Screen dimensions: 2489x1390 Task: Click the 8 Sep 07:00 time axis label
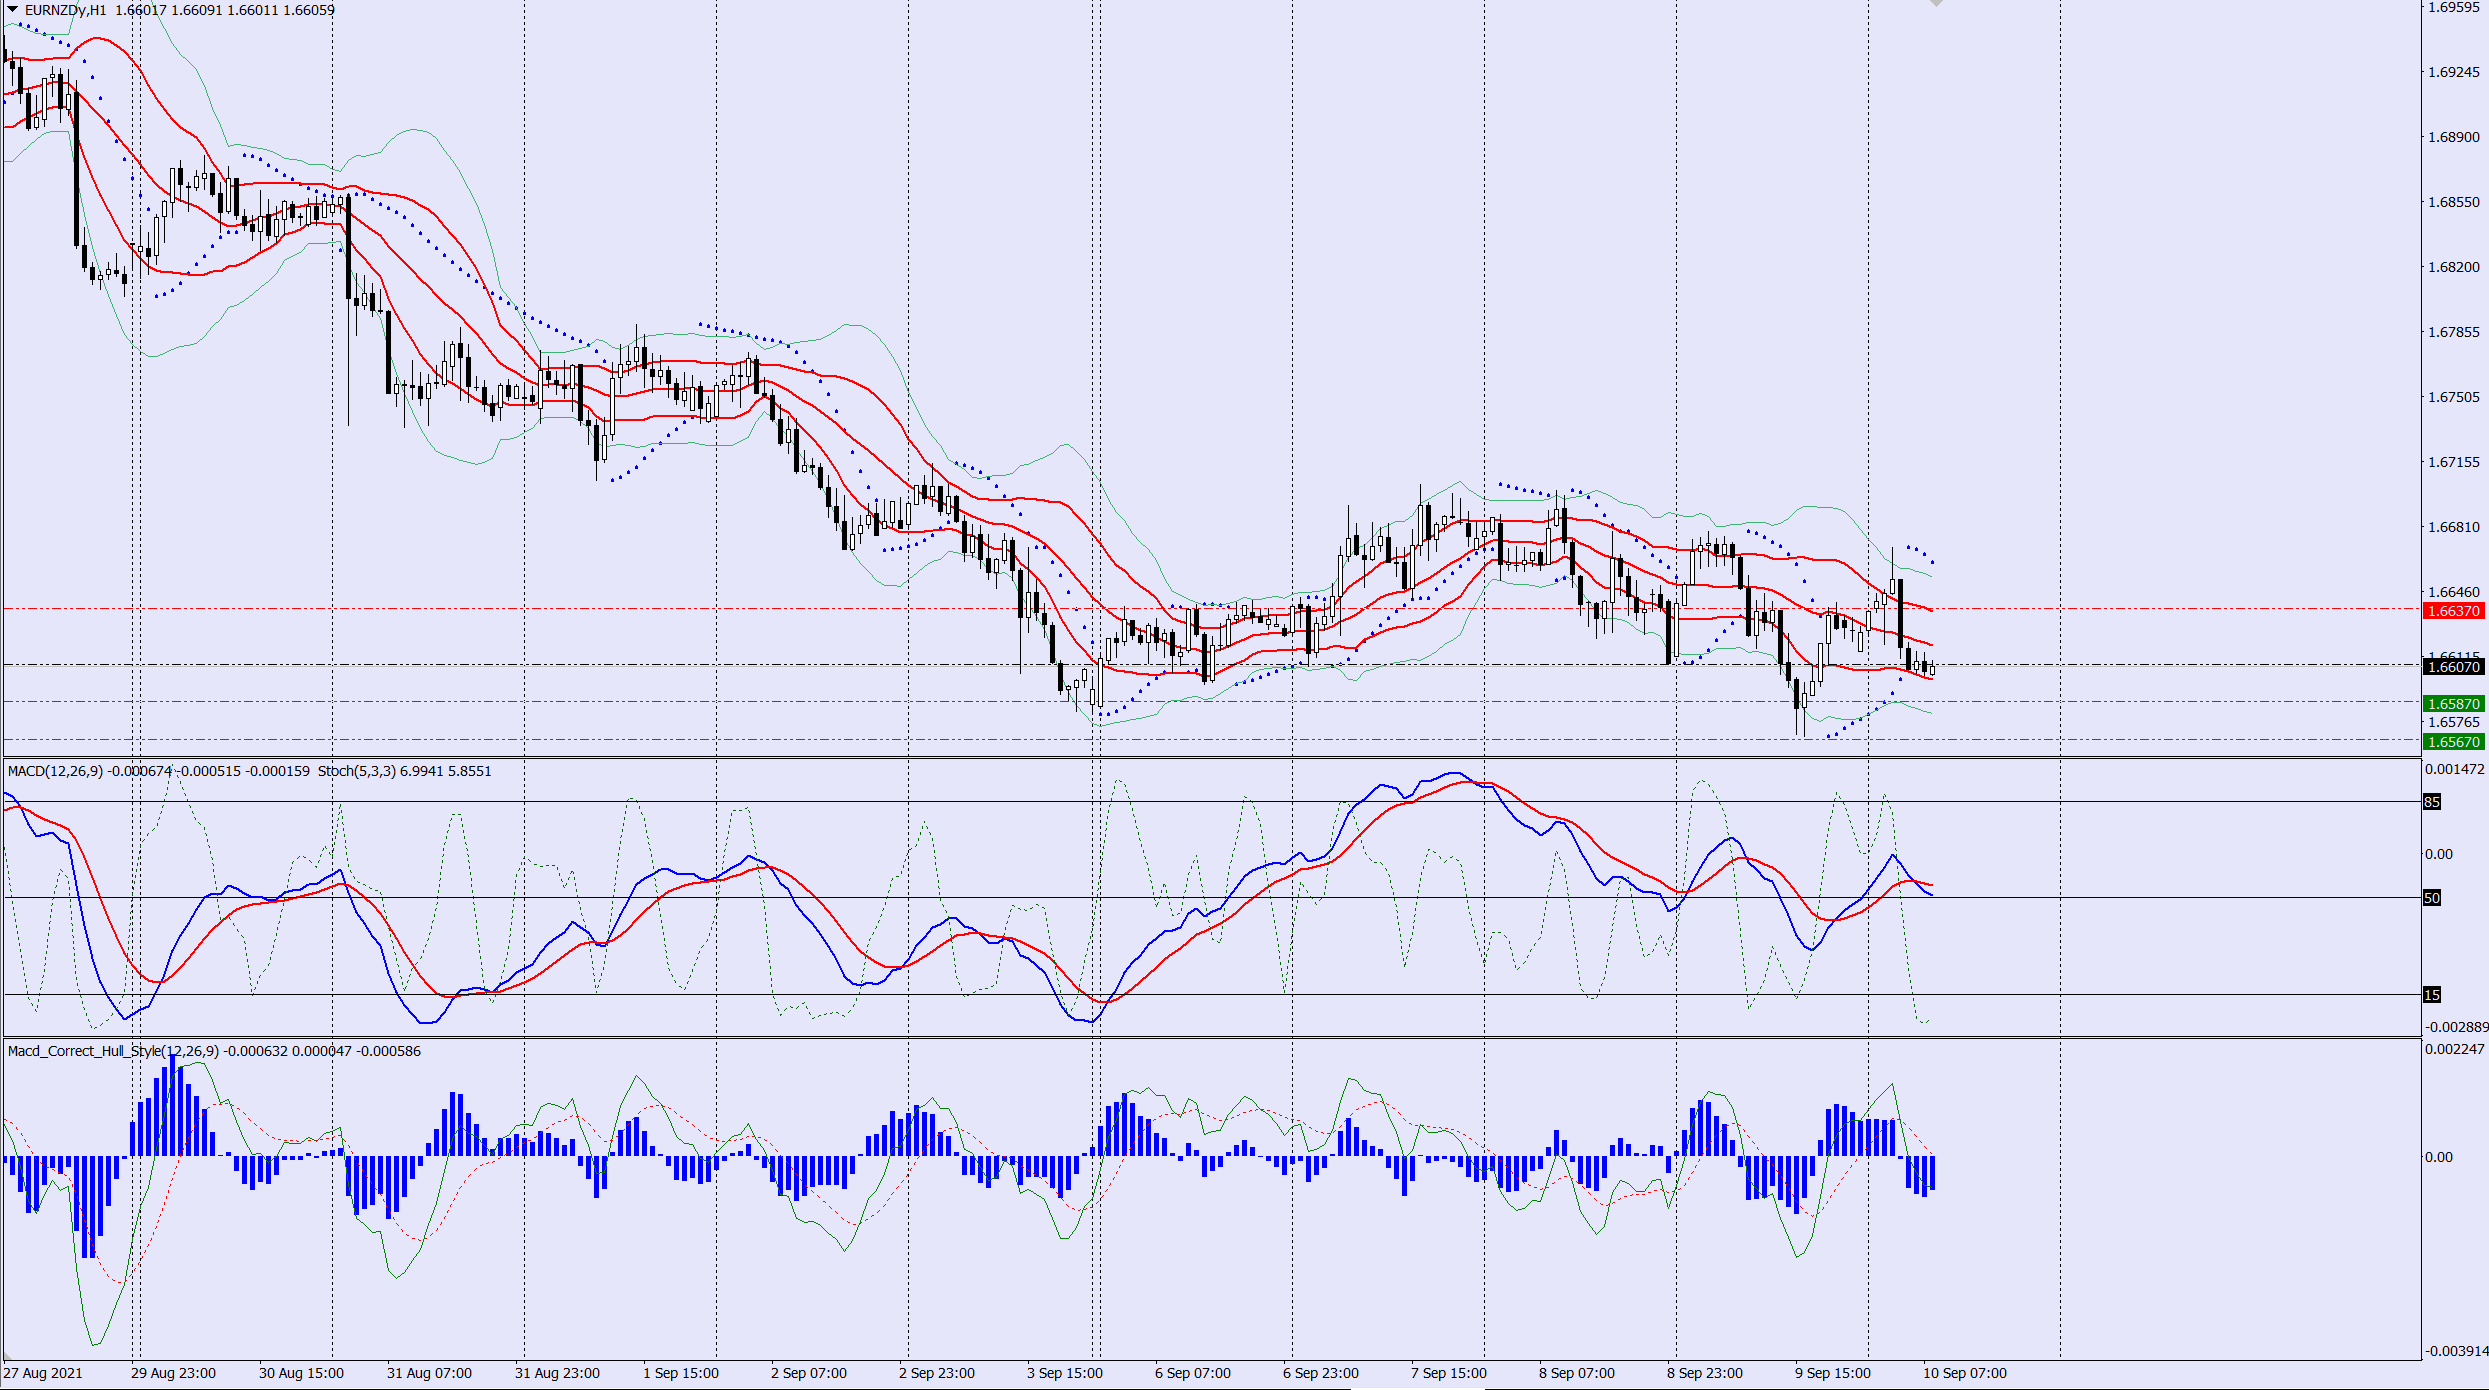coord(1577,1373)
